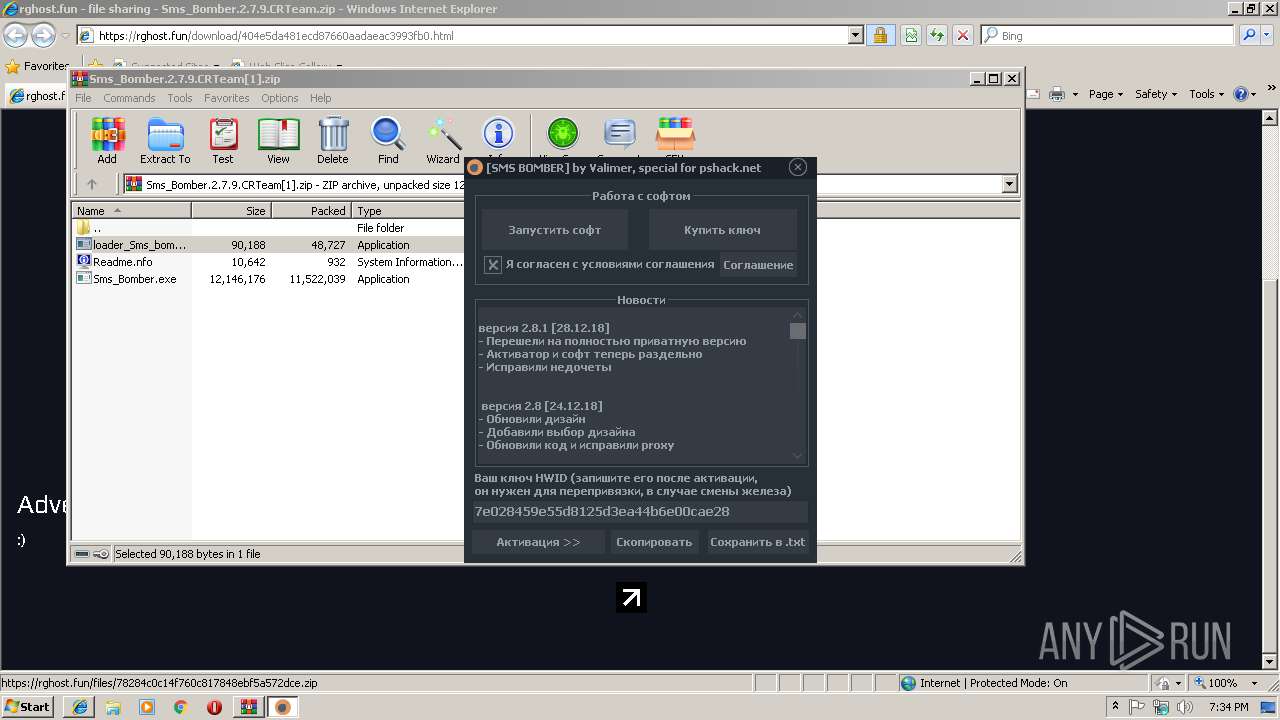Open the IE Help question-mark icon
1280x720 pixels.
click(1240, 94)
